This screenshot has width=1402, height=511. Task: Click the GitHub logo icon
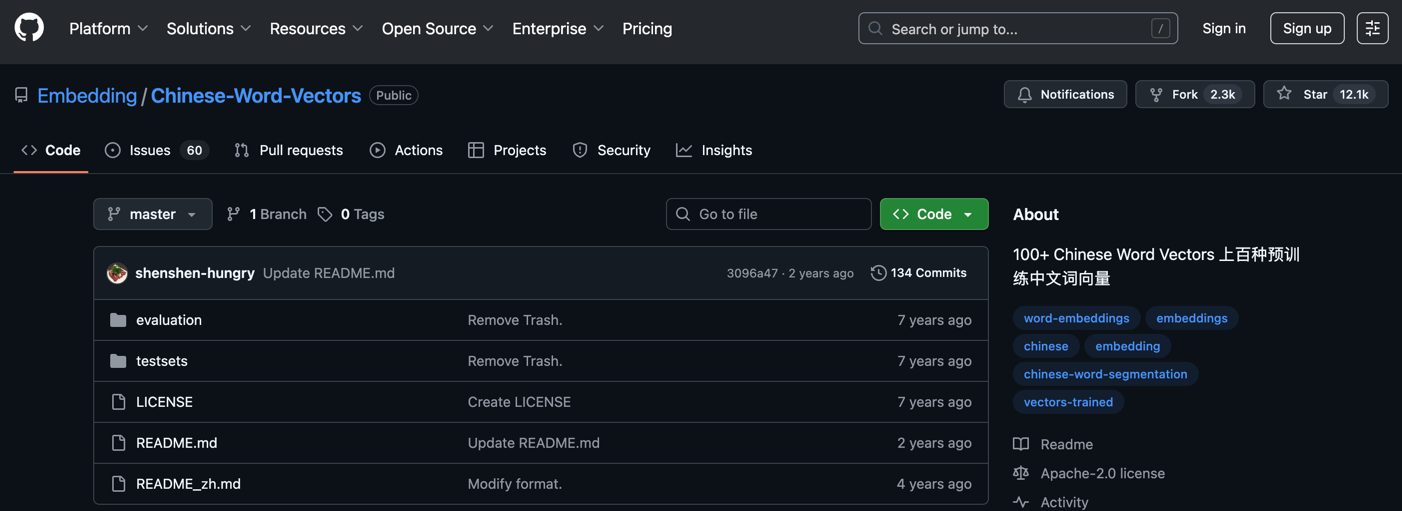[29, 28]
